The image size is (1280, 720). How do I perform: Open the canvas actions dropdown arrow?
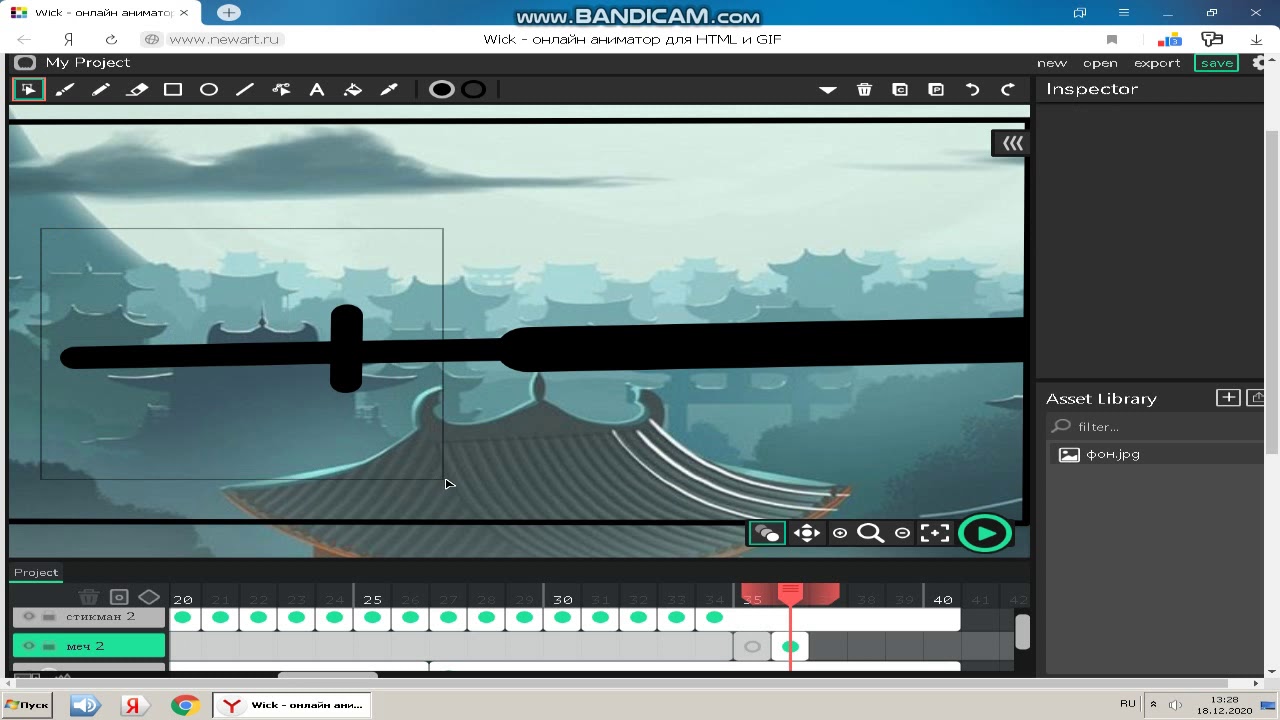[828, 89]
